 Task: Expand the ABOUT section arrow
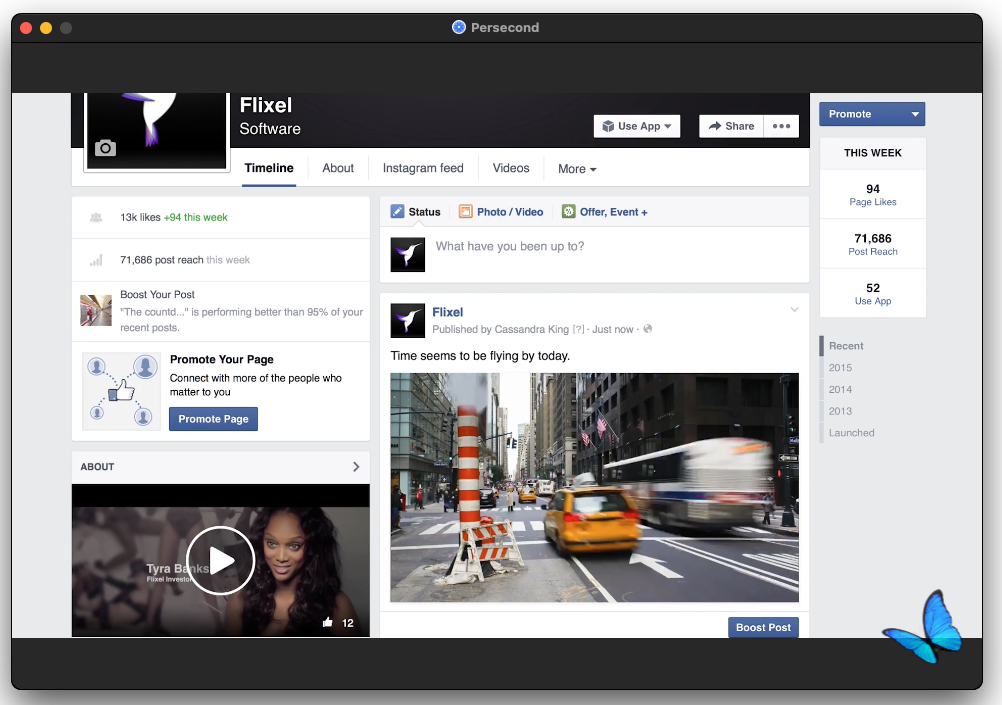(356, 467)
